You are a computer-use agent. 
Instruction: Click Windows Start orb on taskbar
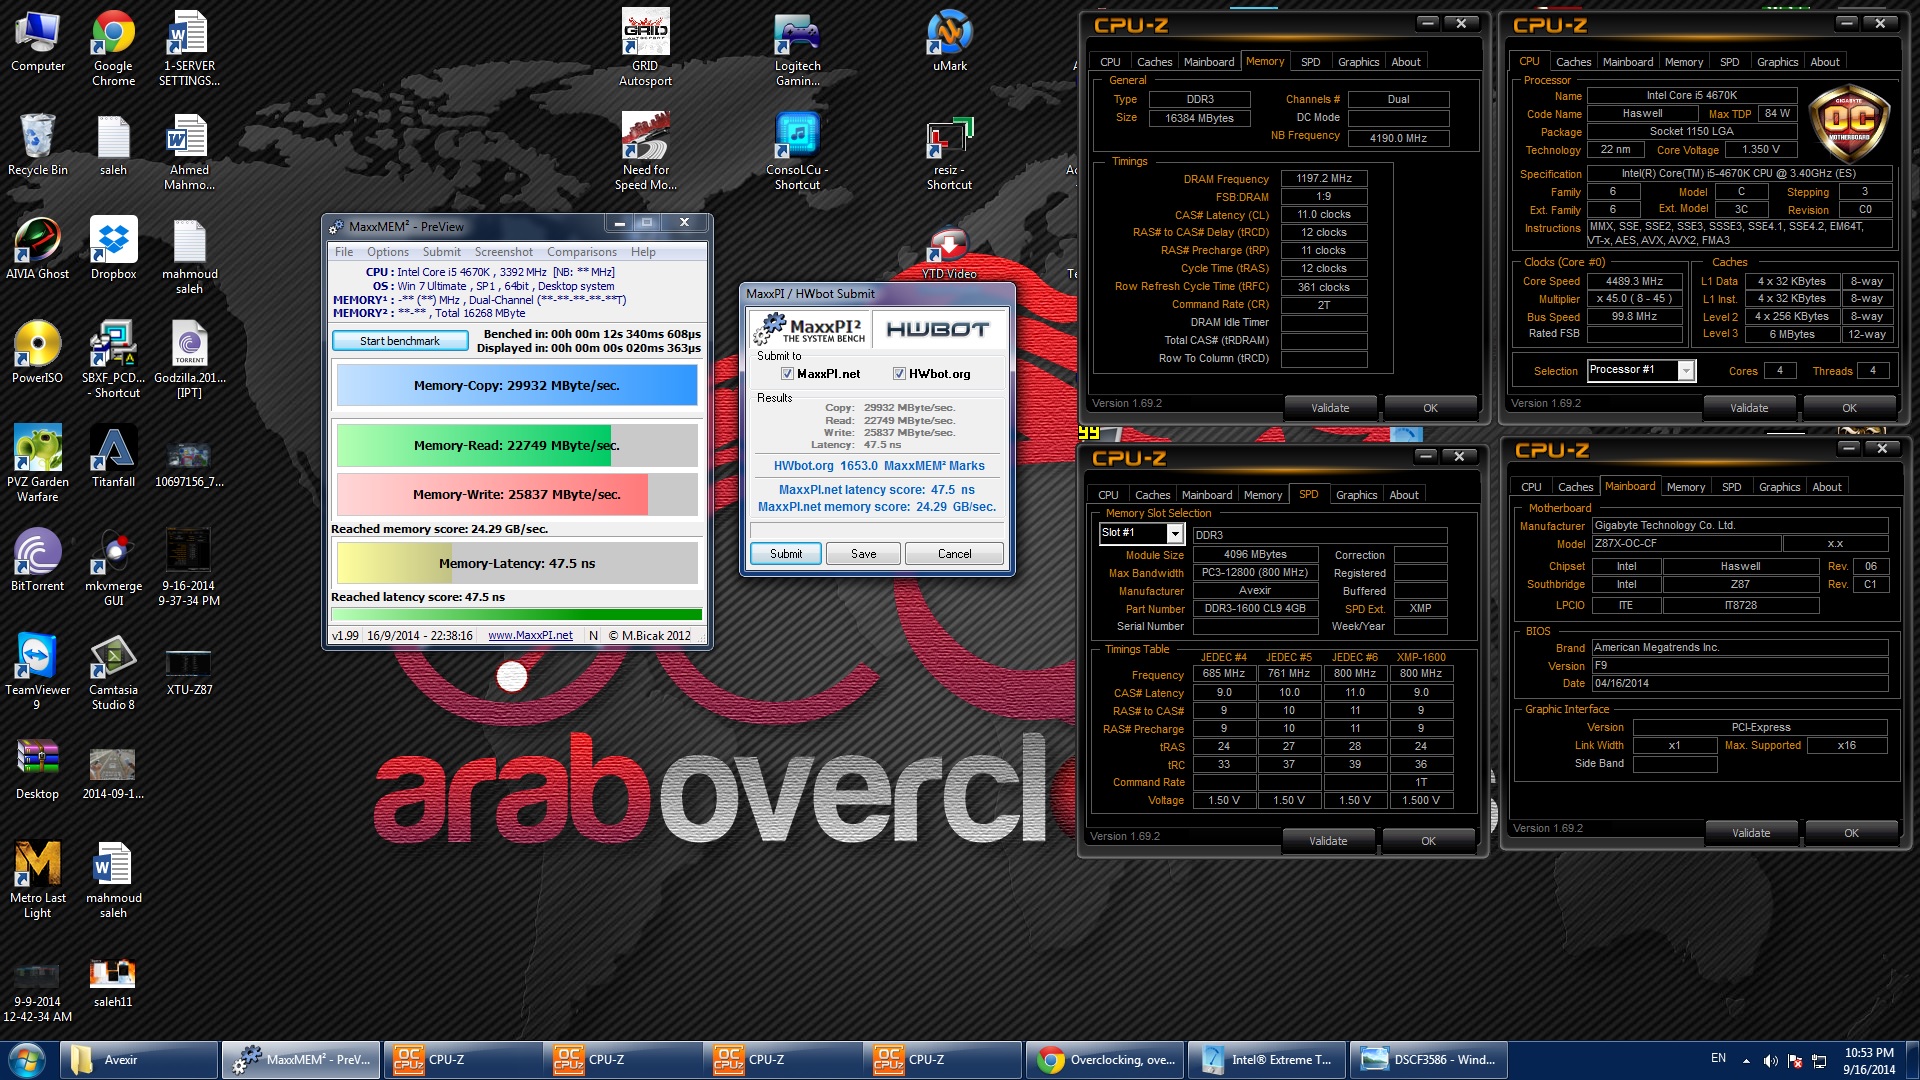[27, 1060]
